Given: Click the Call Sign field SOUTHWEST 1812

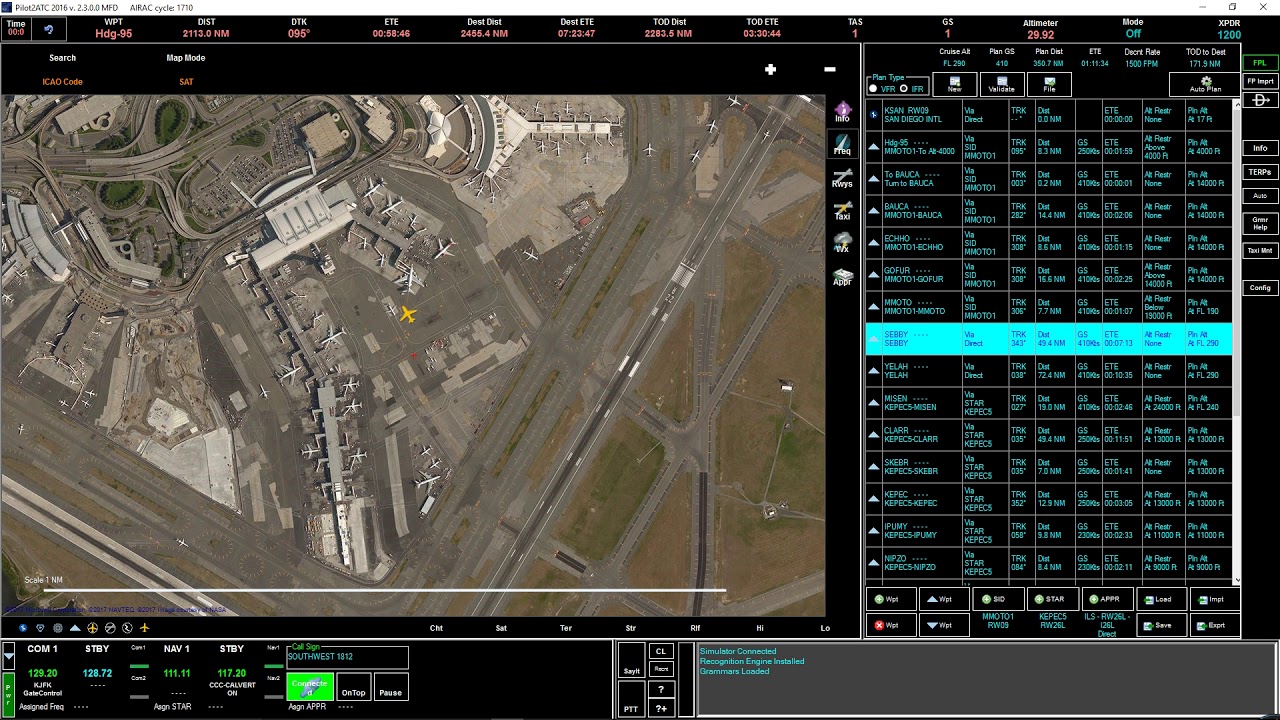Looking at the screenshot, I should (348, 657).
